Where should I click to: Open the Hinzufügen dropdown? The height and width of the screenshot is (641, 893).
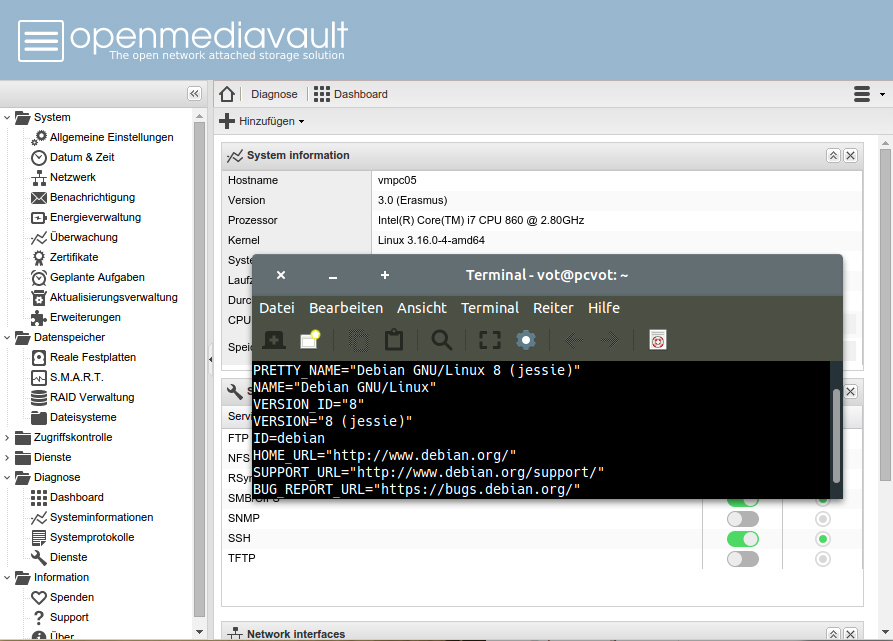262,121
